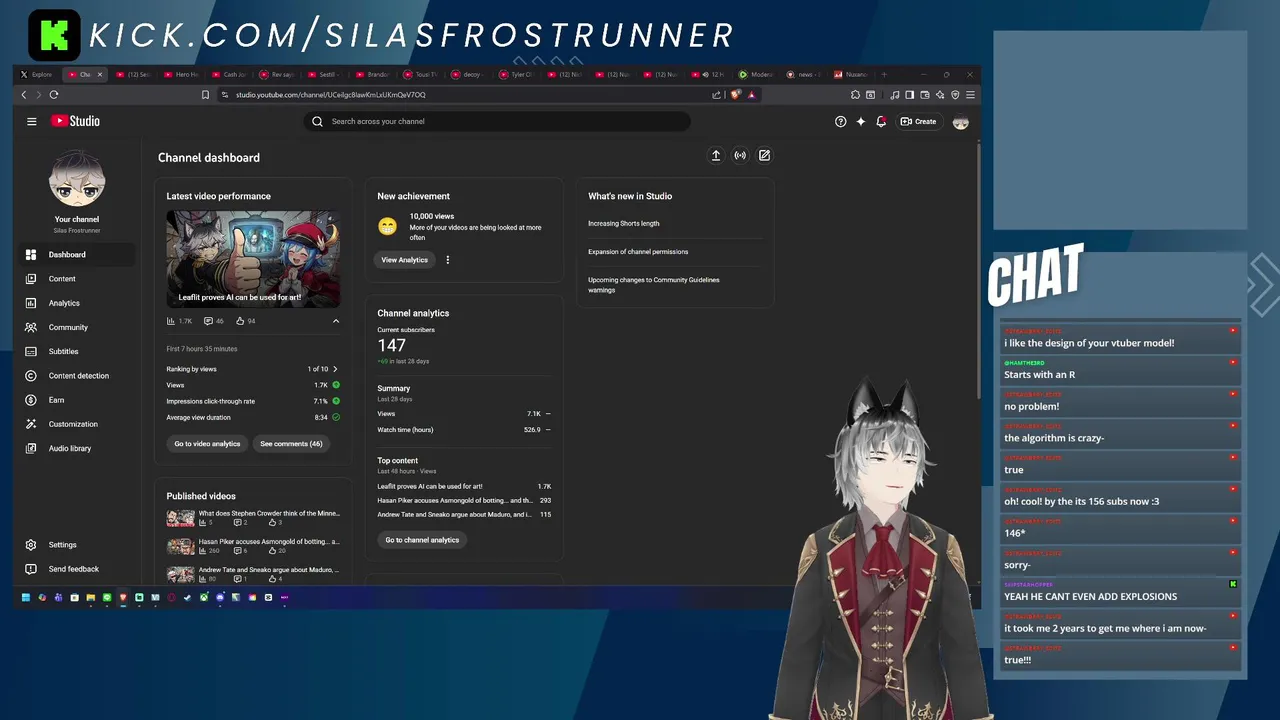
Task: Open the Andrew Tate and Sneako video
Action: (253, 574)
